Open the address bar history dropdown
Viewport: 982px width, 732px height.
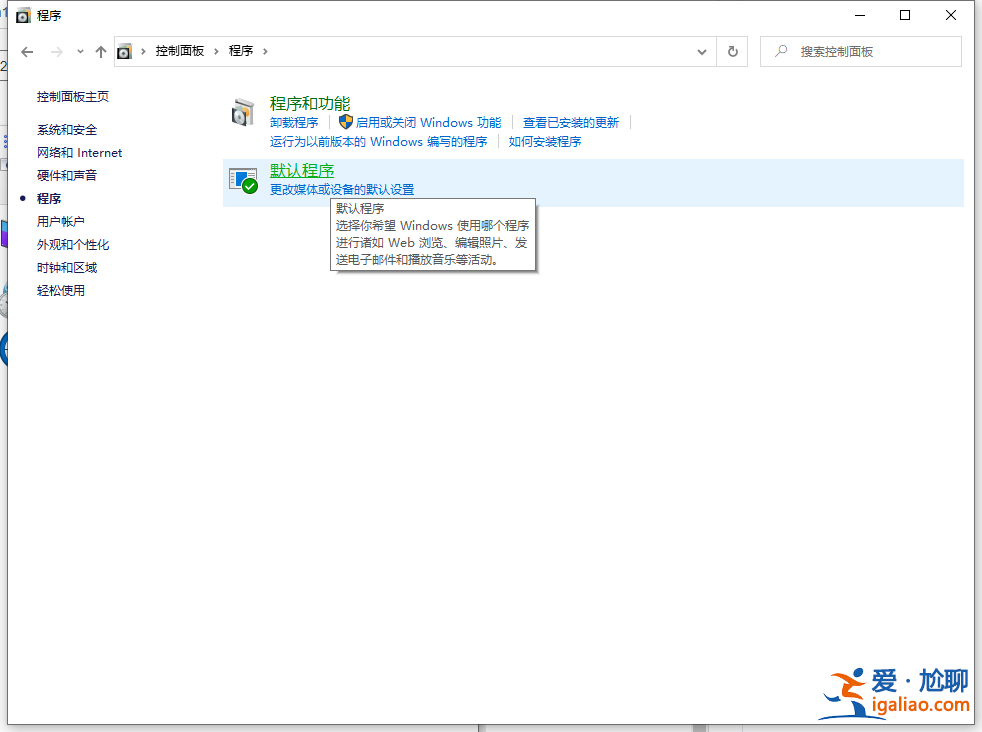coord(702,51)
